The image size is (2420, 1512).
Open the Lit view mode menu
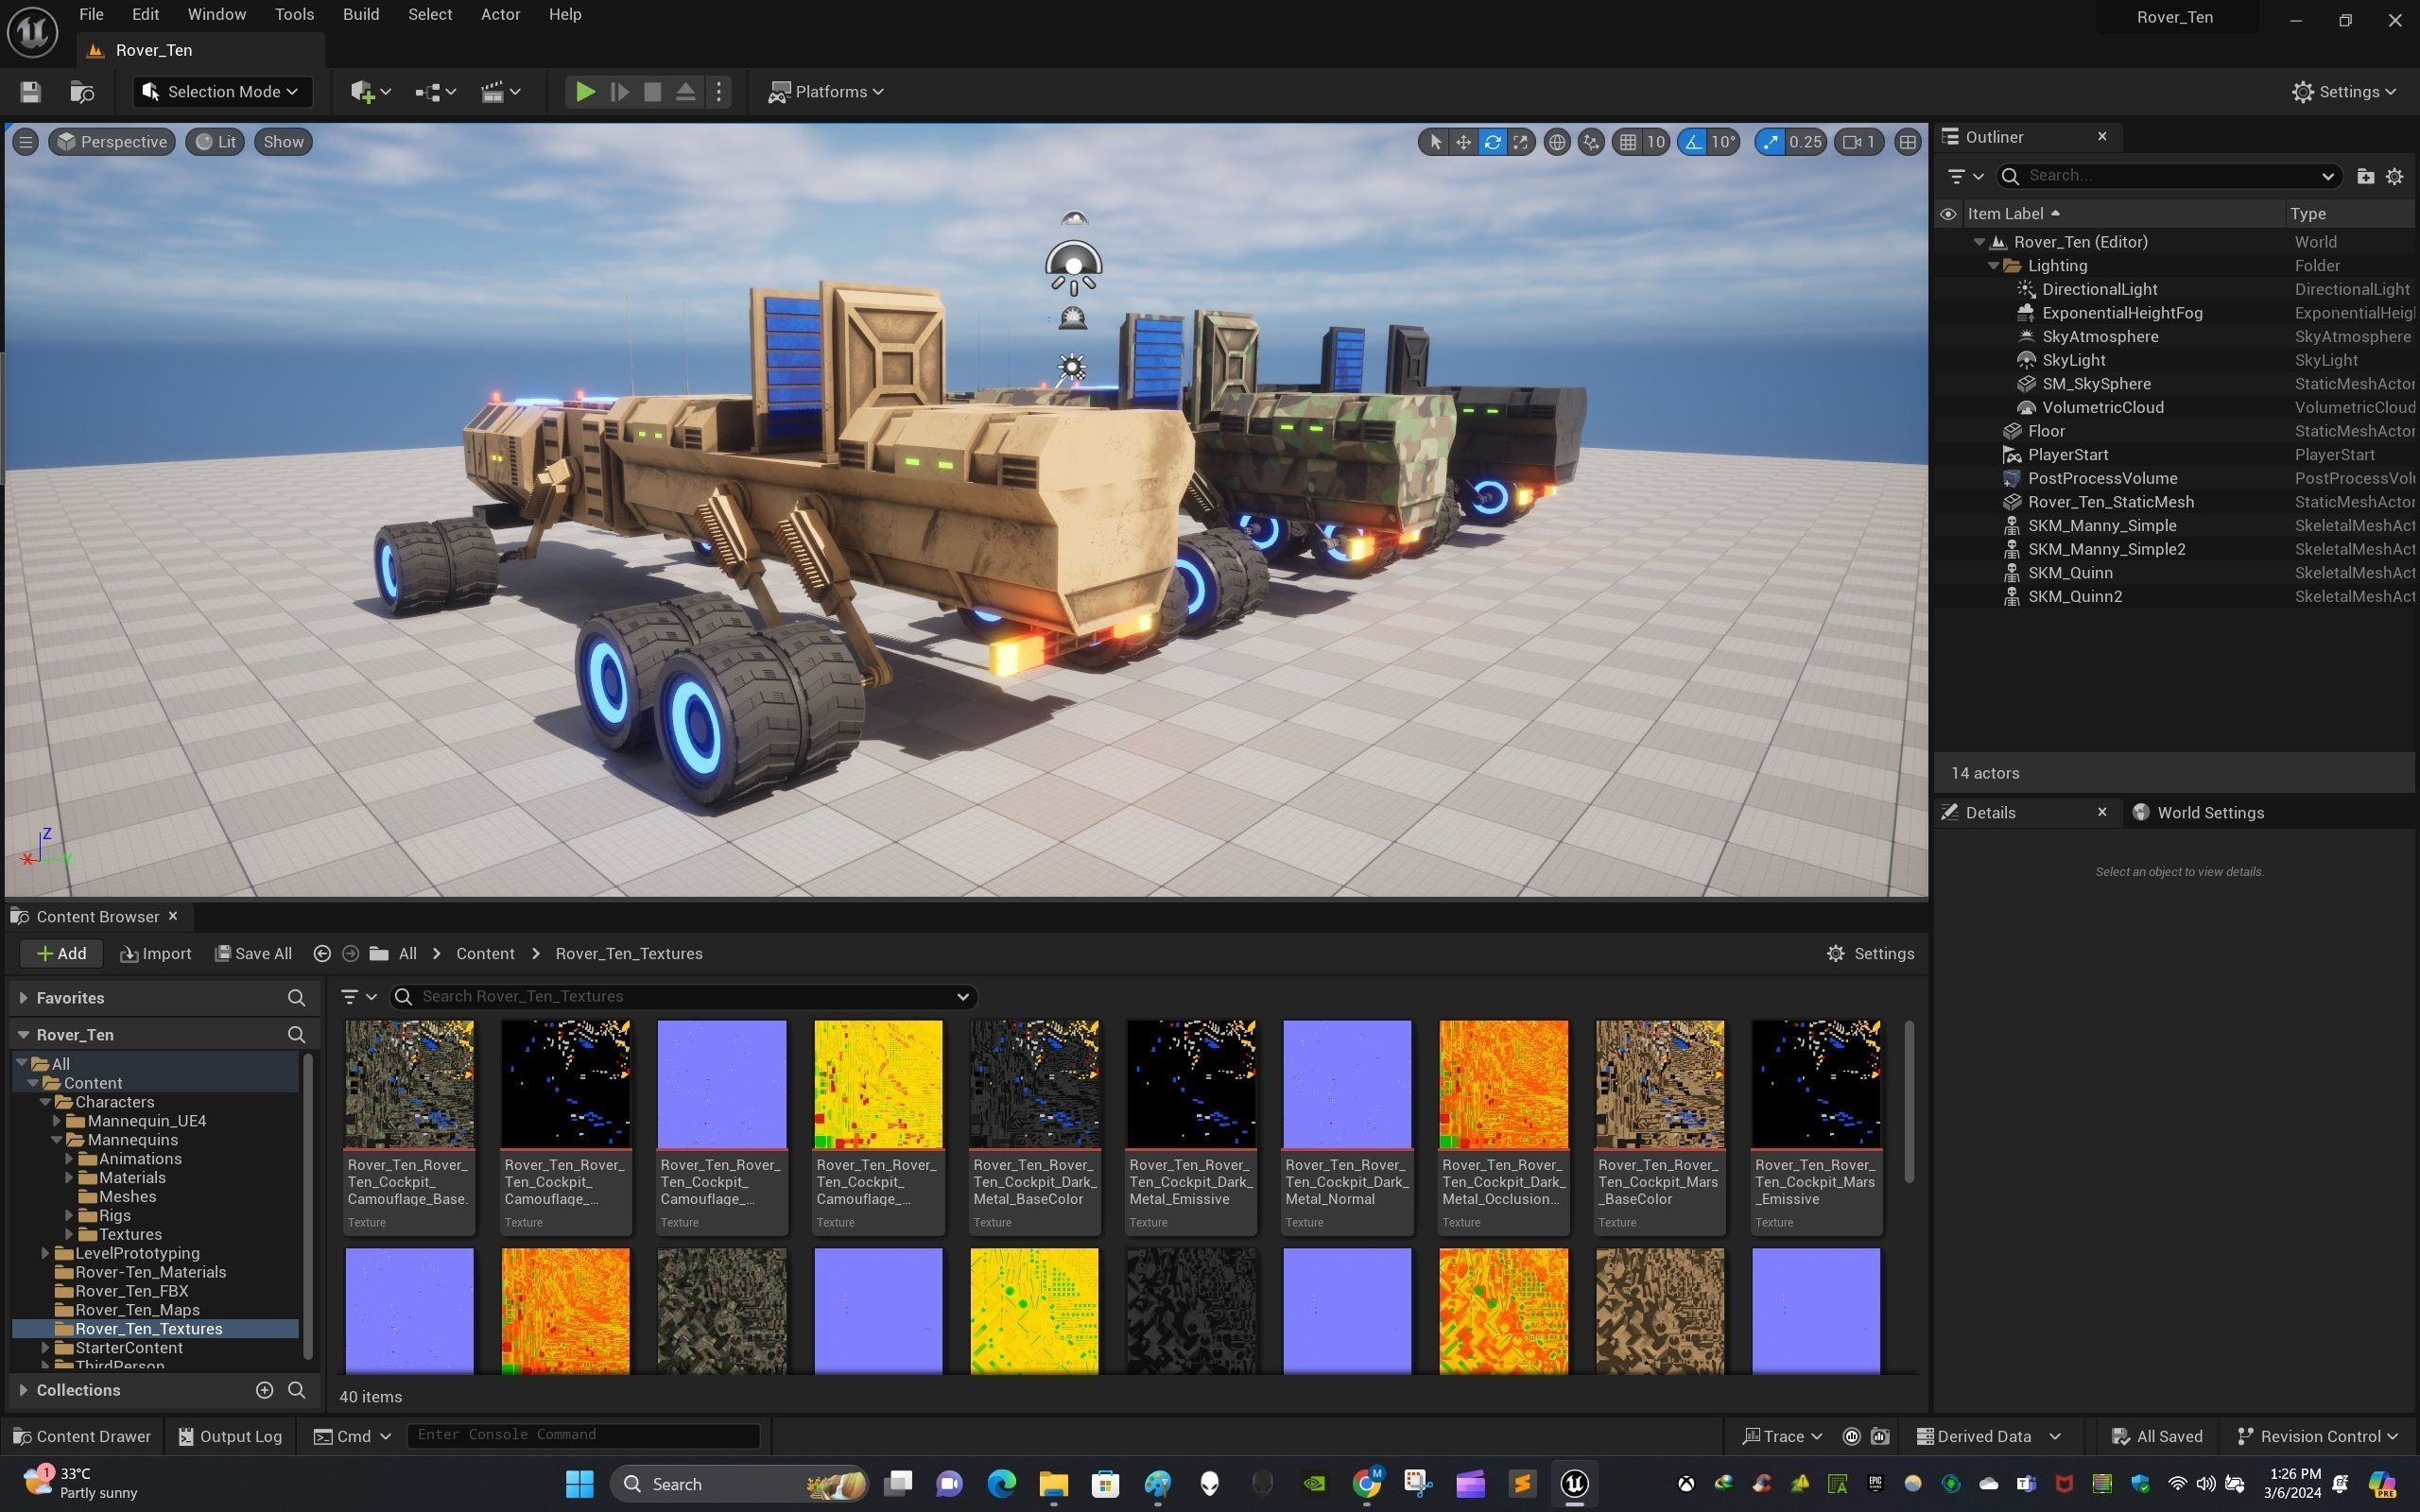tap(215, 142)
